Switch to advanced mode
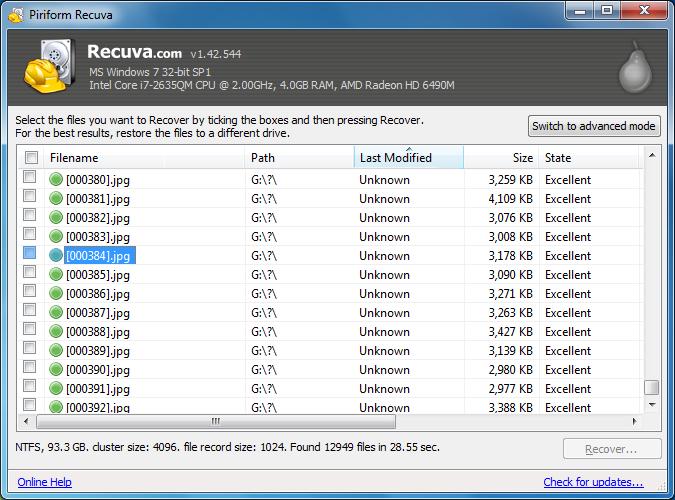Image resolution: width=675 pixels, height=500 pixels. tap(594, 126)
